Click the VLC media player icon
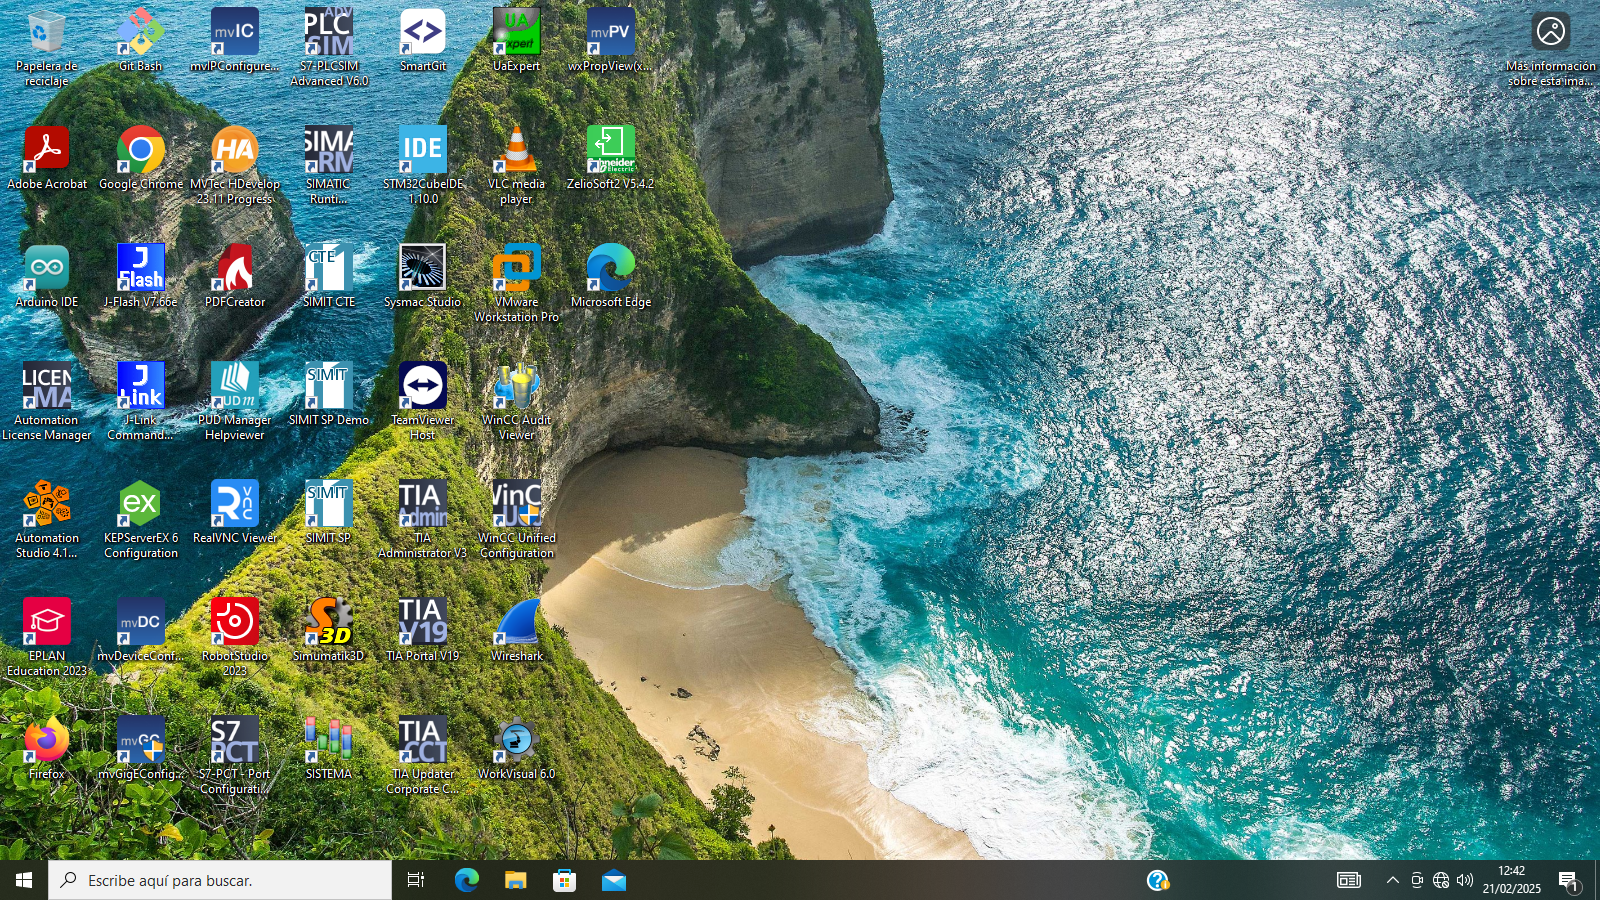 [x=517, y=151]
